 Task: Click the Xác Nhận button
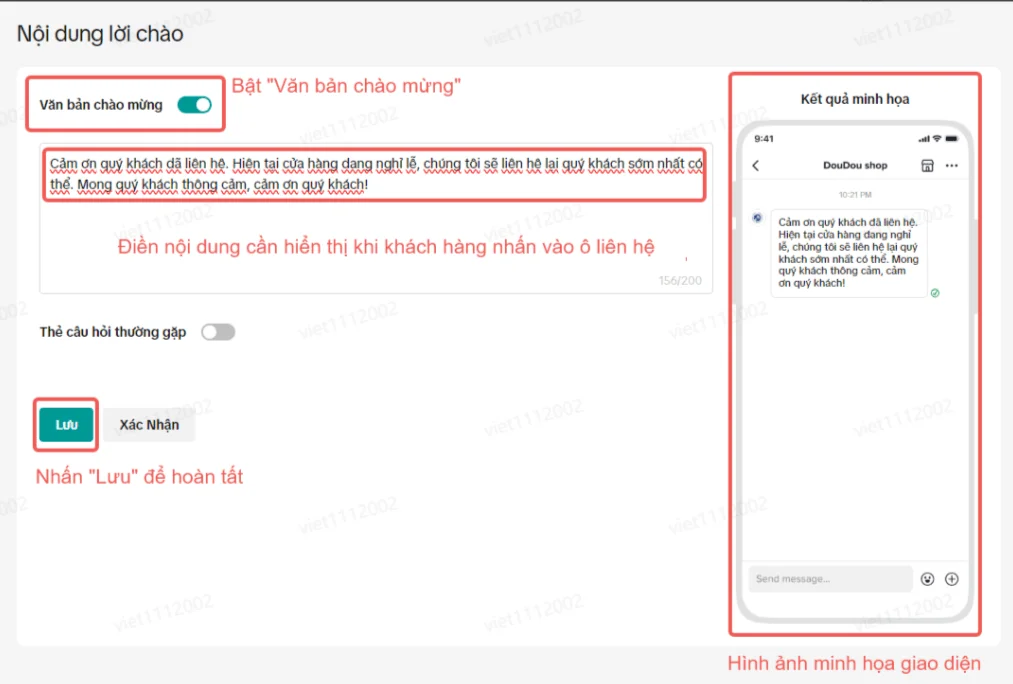tap(149, 424)
